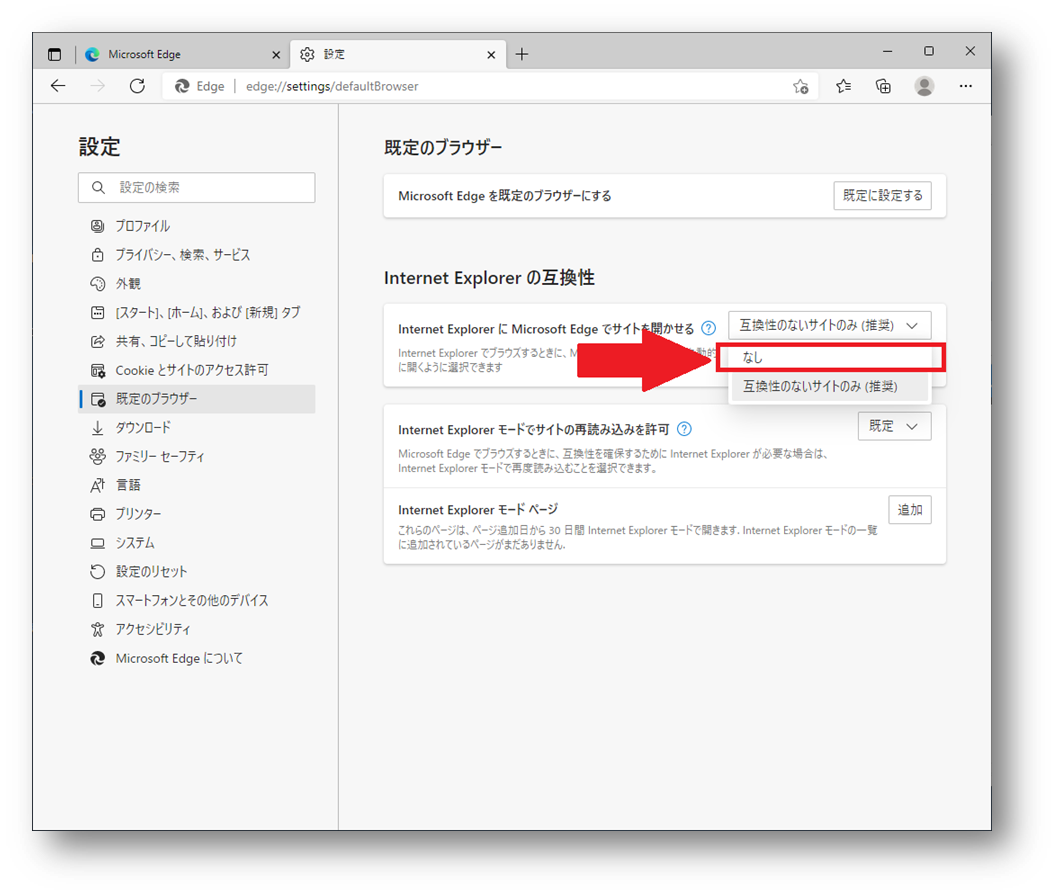Click the Microsoft Edge を既定のブラウザーにする label
1057x896 pixels.
pyautogui.click(x=505, y=196)
